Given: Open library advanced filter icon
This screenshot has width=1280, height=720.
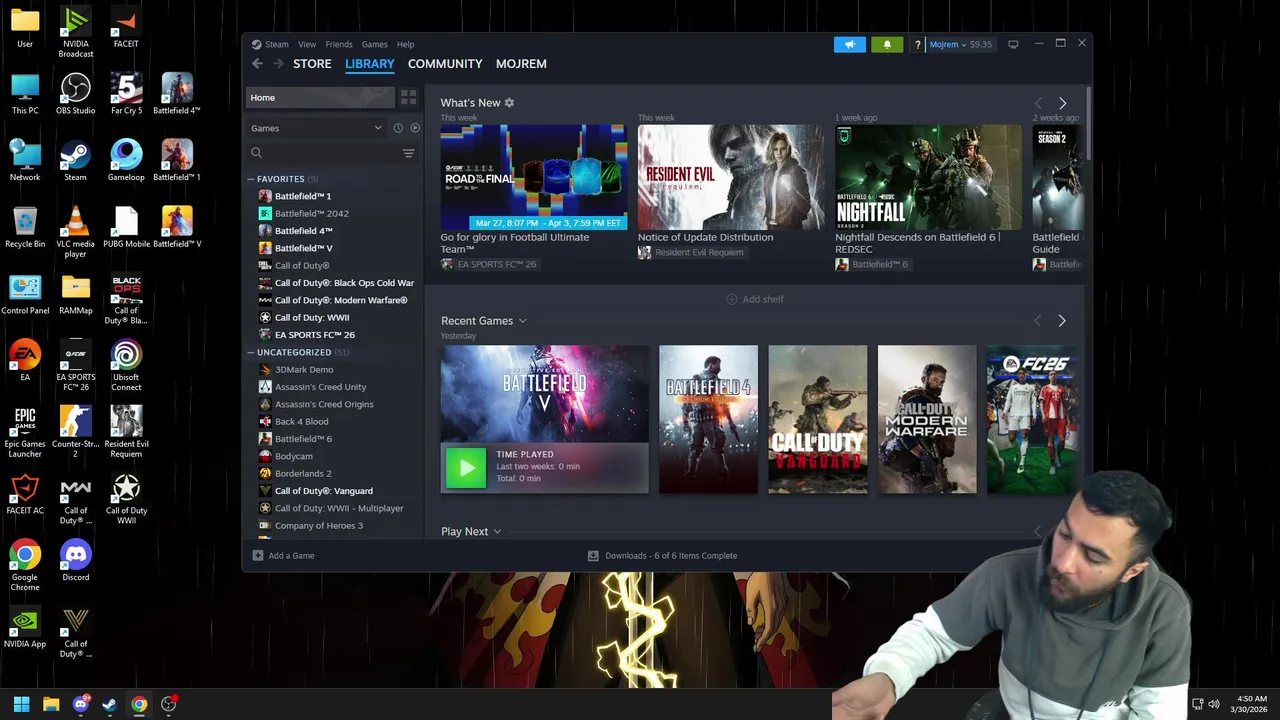Looking at the screenshot, I should pos(408,153).
